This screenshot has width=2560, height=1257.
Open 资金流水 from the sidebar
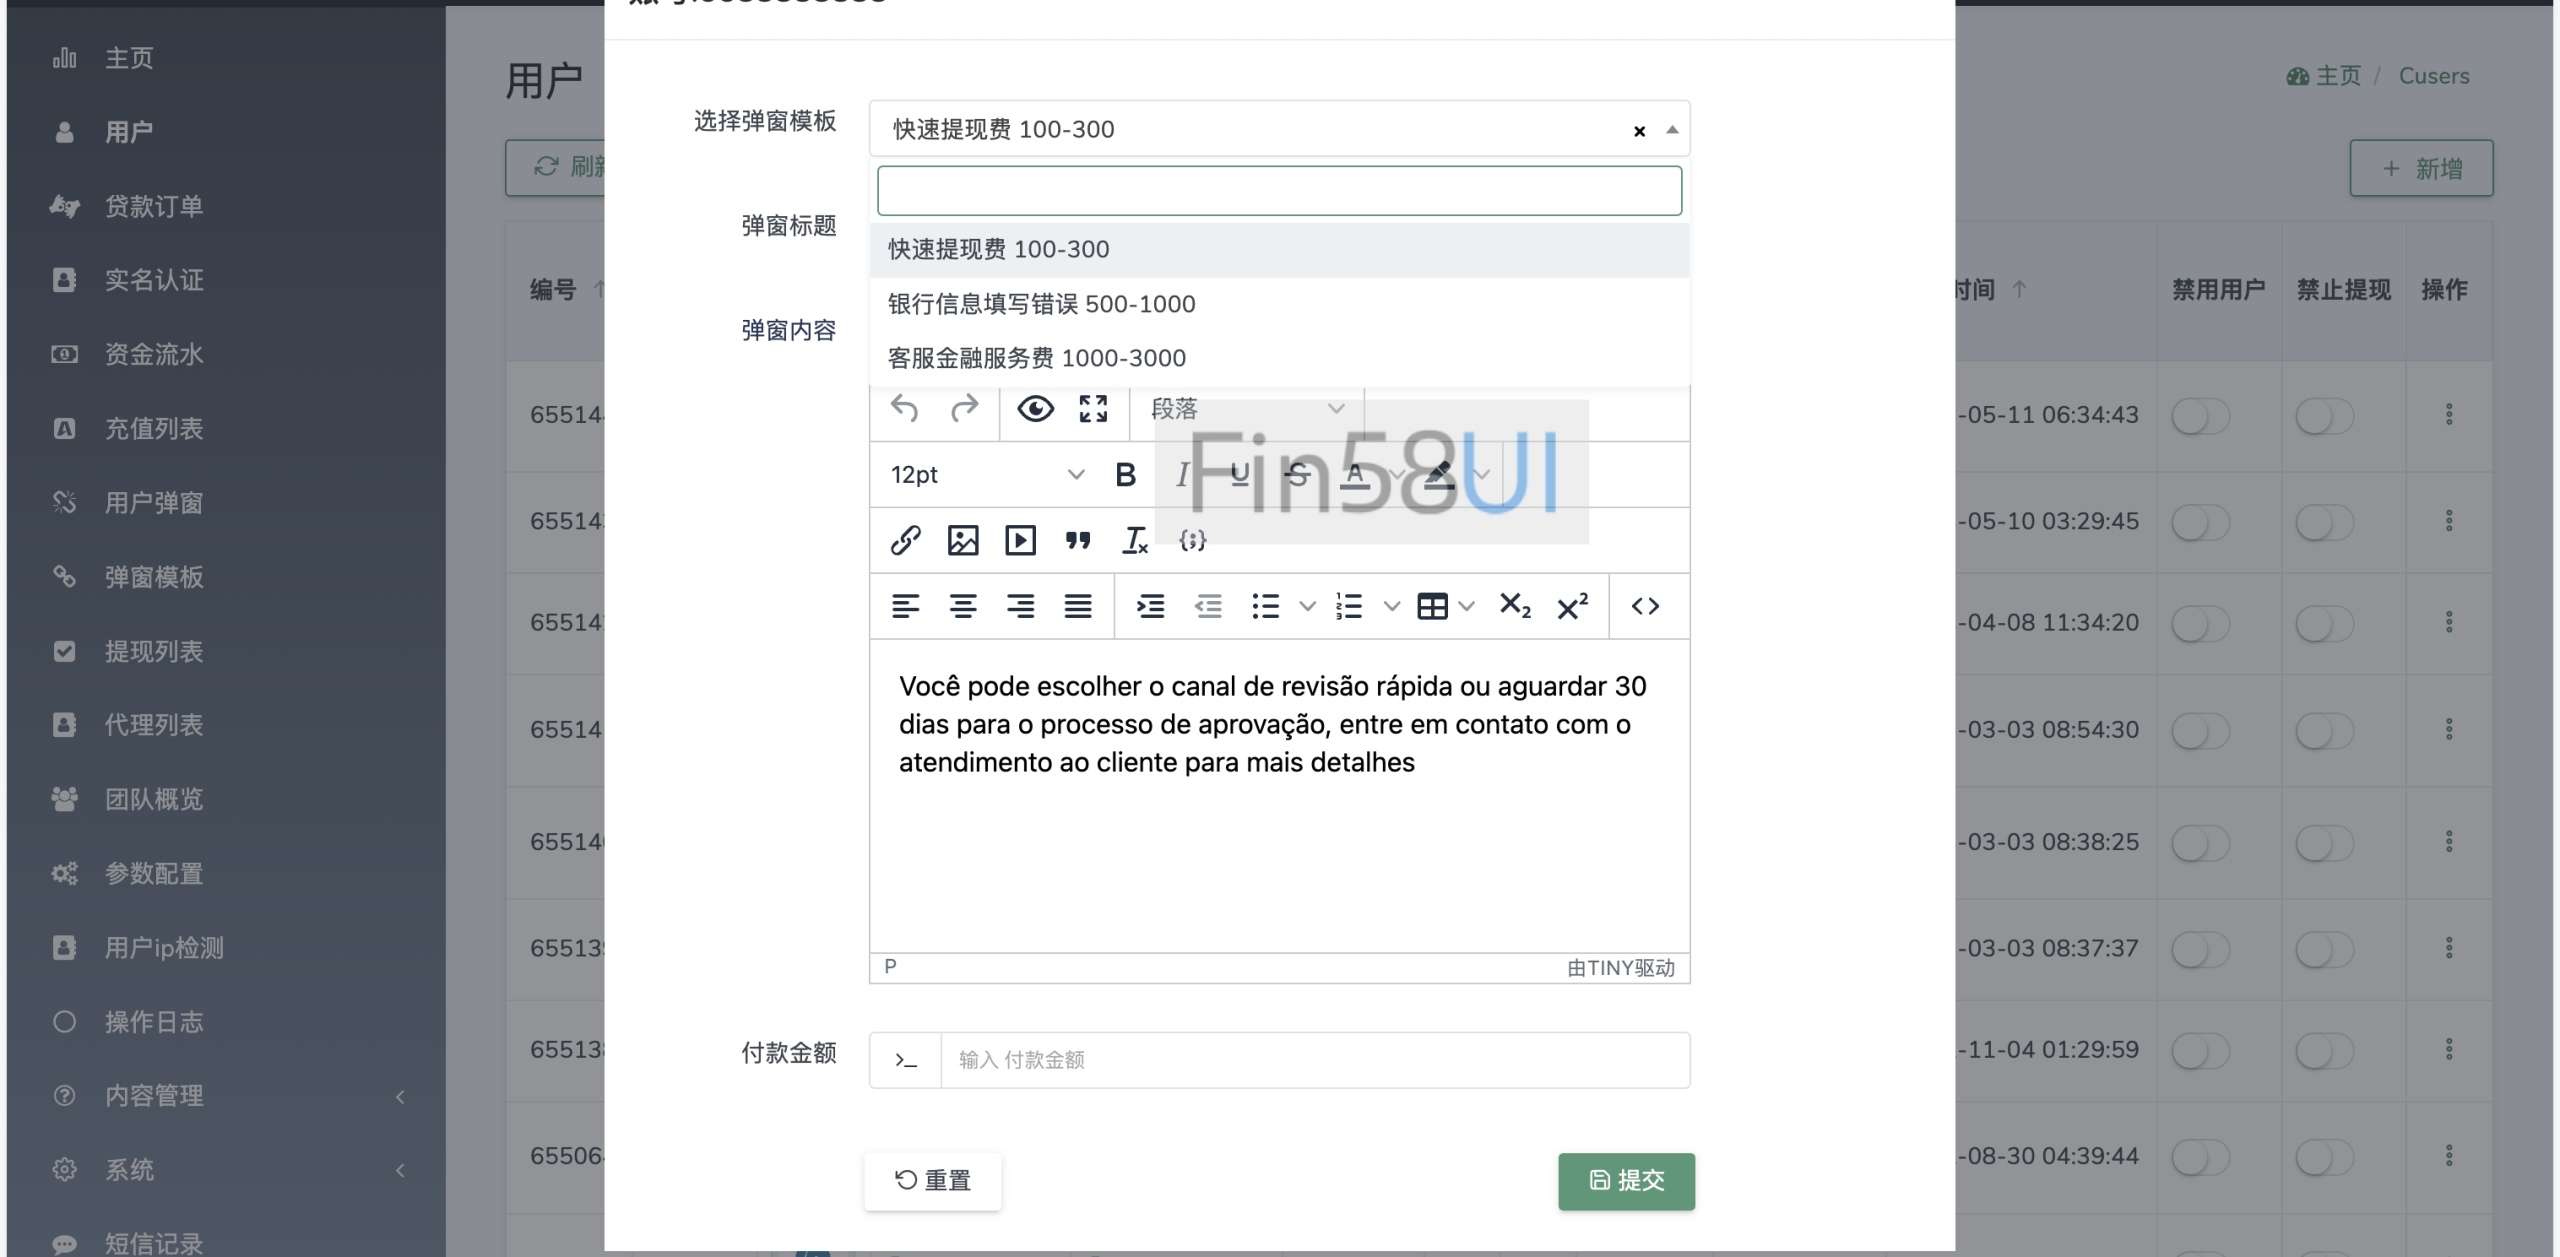point(153,354)
